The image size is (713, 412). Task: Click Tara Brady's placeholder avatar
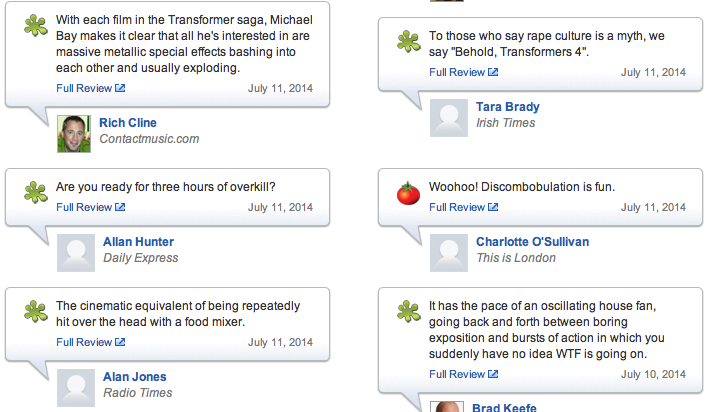(448, 118)
